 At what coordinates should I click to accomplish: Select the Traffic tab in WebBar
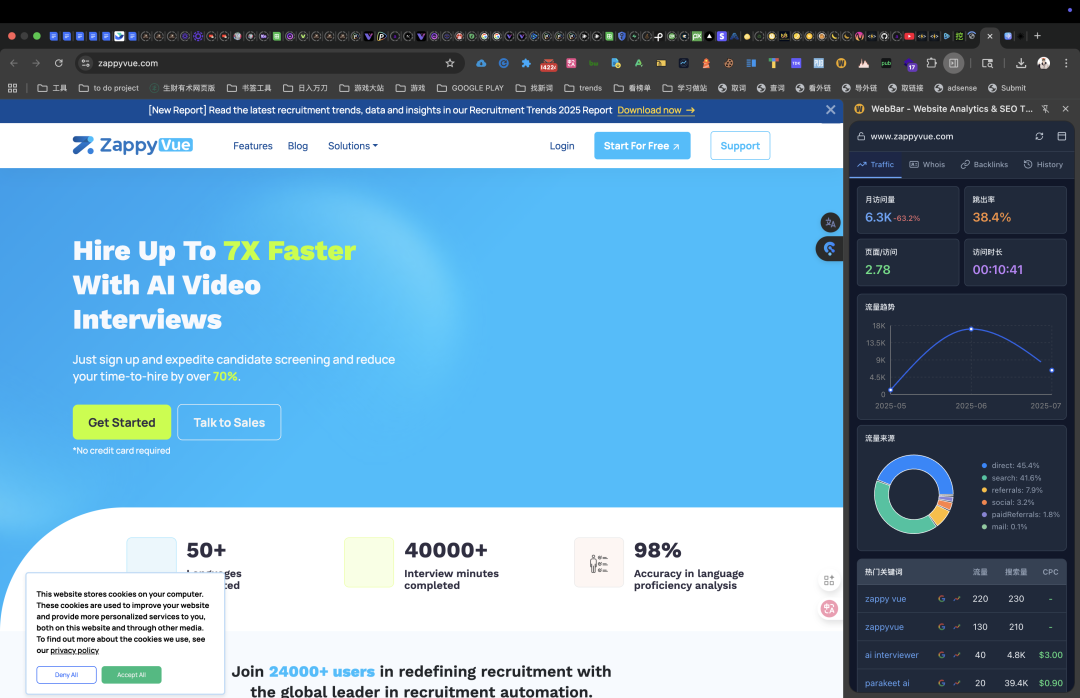click(875, 165)
